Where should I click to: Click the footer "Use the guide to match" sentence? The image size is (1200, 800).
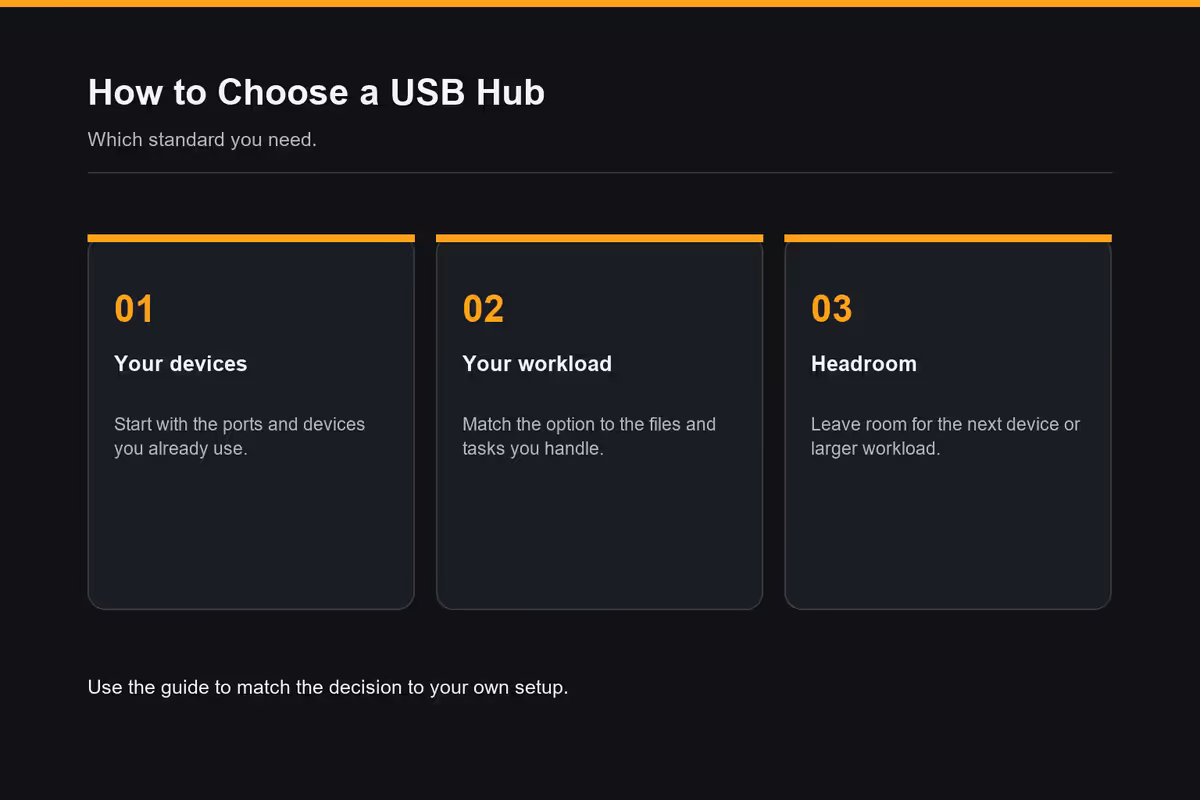tap(328, 688)
